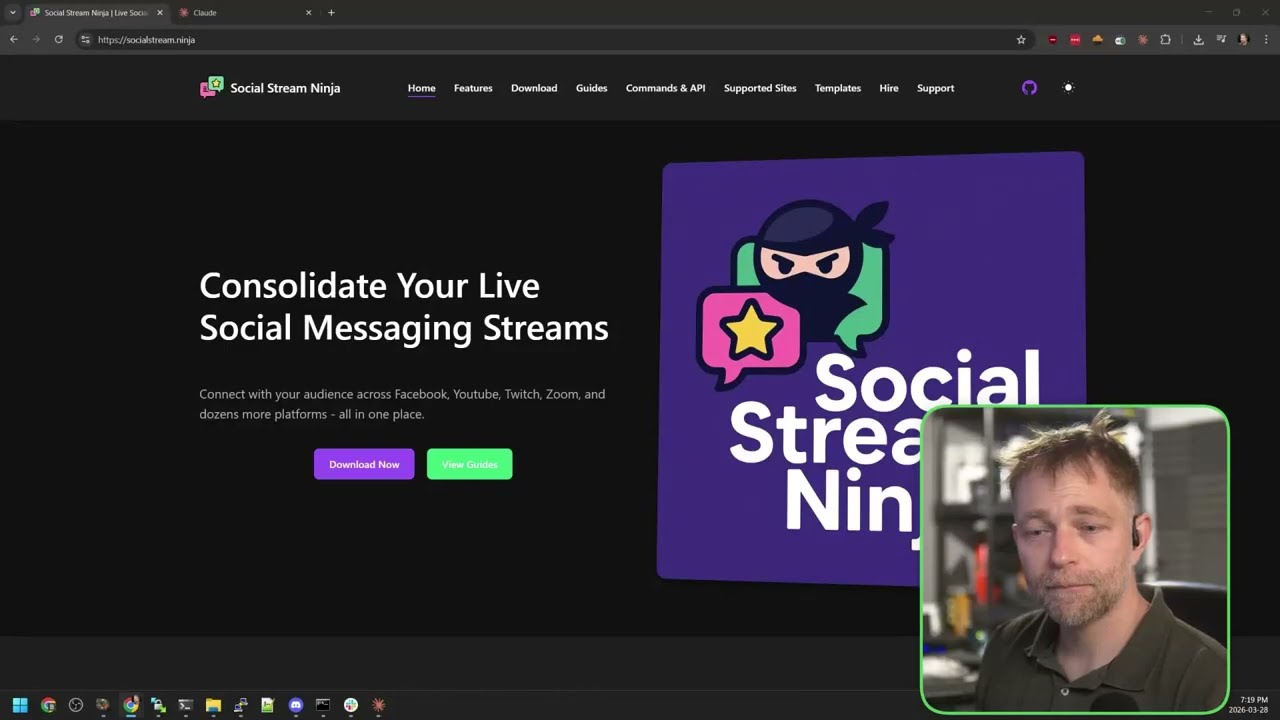This screenshot has height=720, width=1280.
Task: Open the Hire nav link
Action: [889, 88]
